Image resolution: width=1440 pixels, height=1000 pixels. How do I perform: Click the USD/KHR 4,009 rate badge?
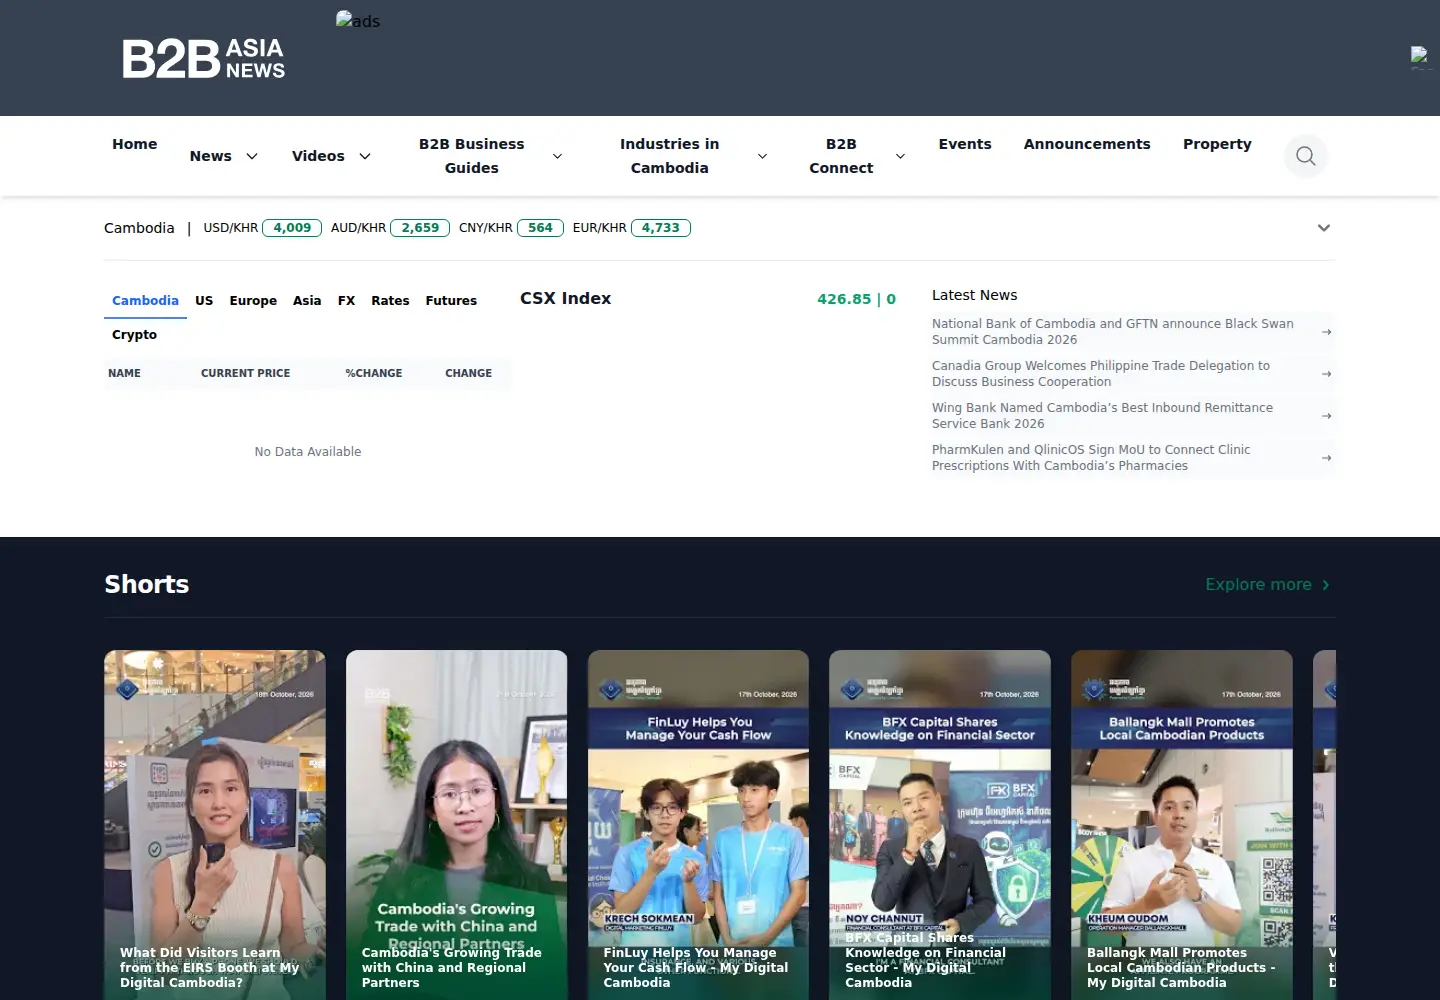click(x=292, y=228)
